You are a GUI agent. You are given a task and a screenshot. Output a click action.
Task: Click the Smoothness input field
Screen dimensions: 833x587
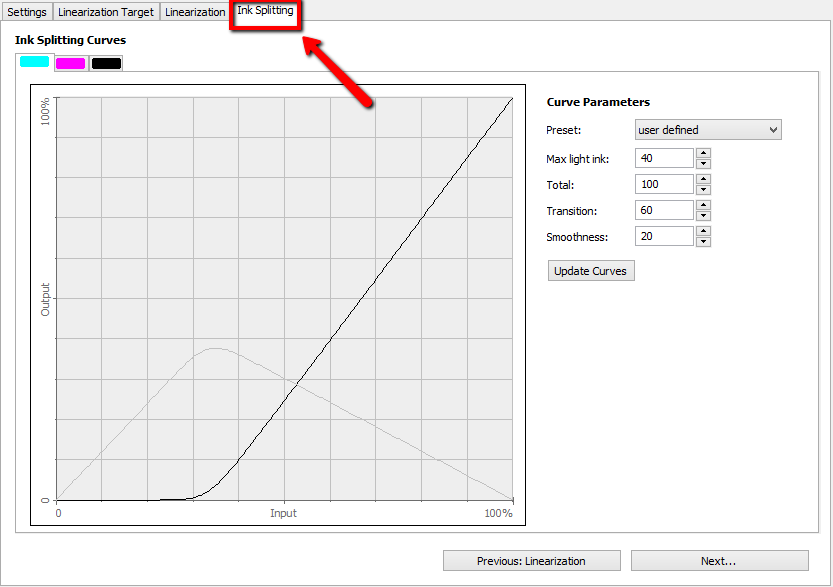tap(664, 236)
